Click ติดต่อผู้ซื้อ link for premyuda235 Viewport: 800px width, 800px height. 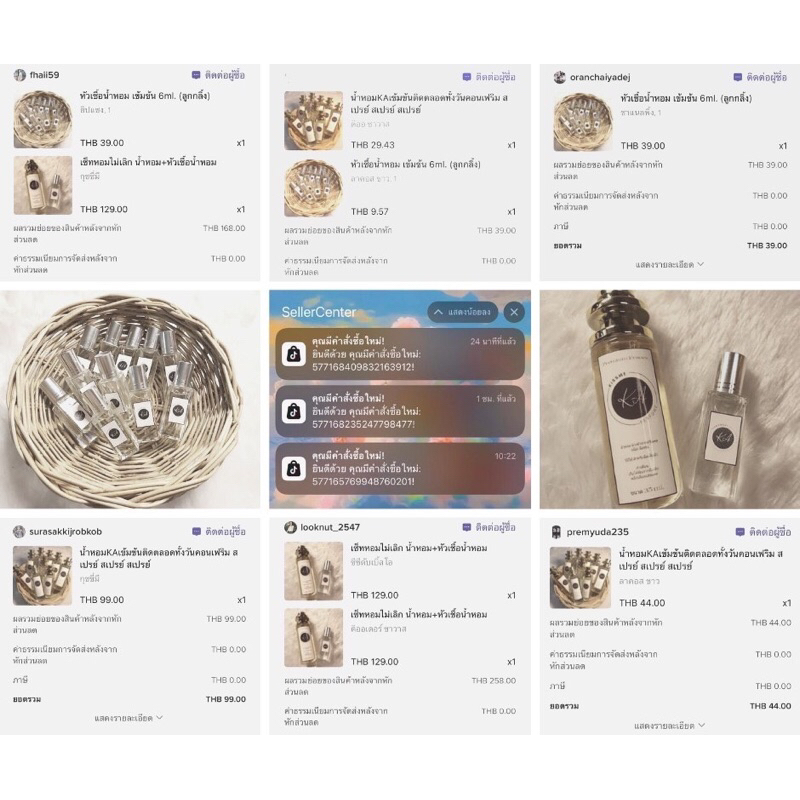tap(770, 532)
